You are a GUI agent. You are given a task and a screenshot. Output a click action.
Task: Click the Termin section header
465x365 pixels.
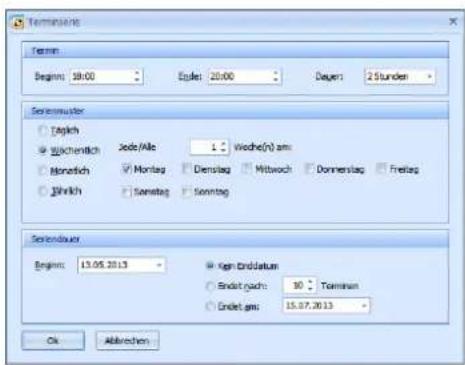(235, 51)
